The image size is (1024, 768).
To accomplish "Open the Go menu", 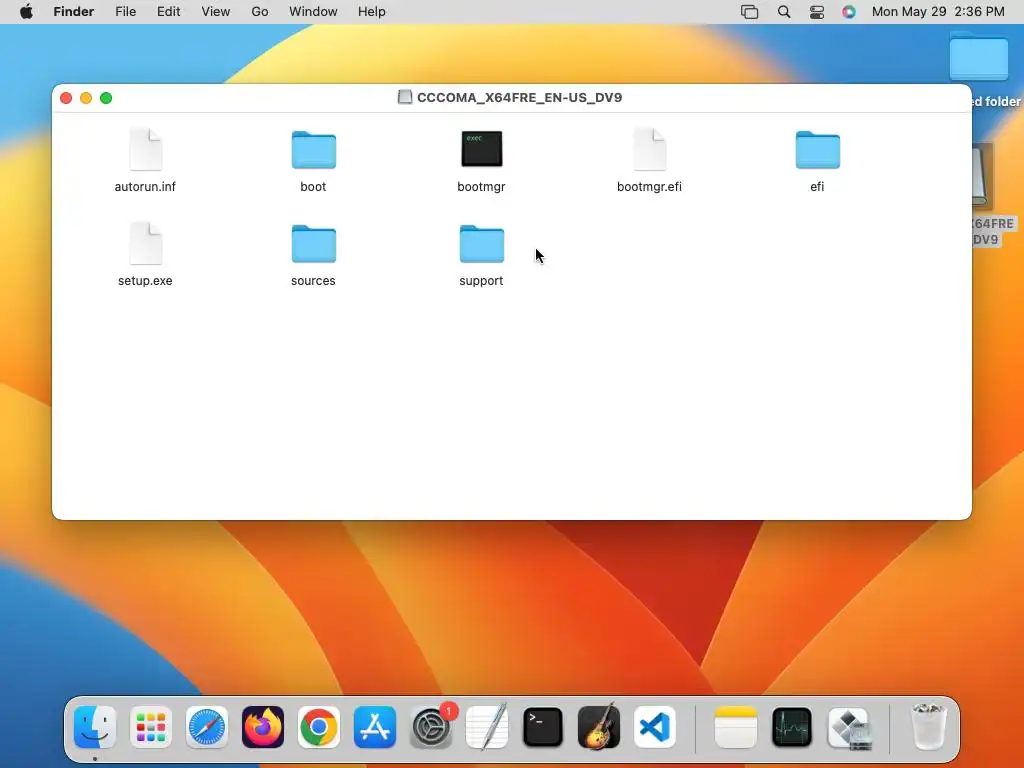I will coord(260,12).
